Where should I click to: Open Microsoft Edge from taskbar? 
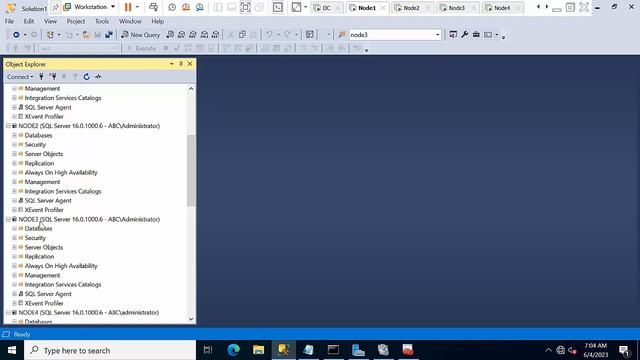(x=233, y=350)
